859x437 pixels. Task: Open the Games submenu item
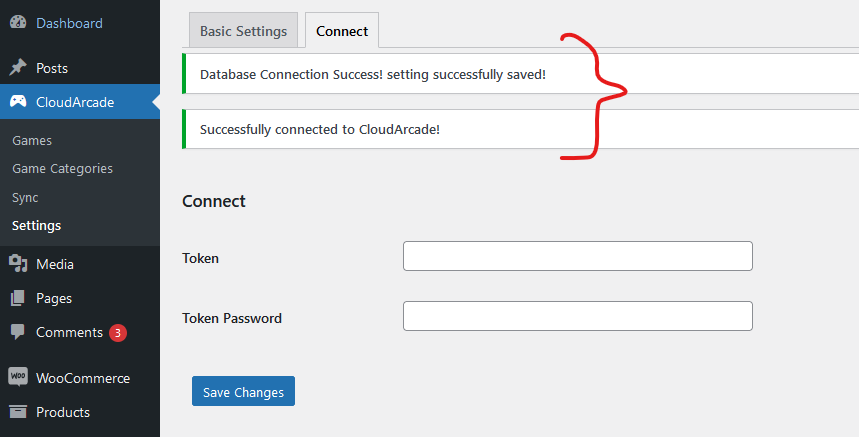[32, 140]
